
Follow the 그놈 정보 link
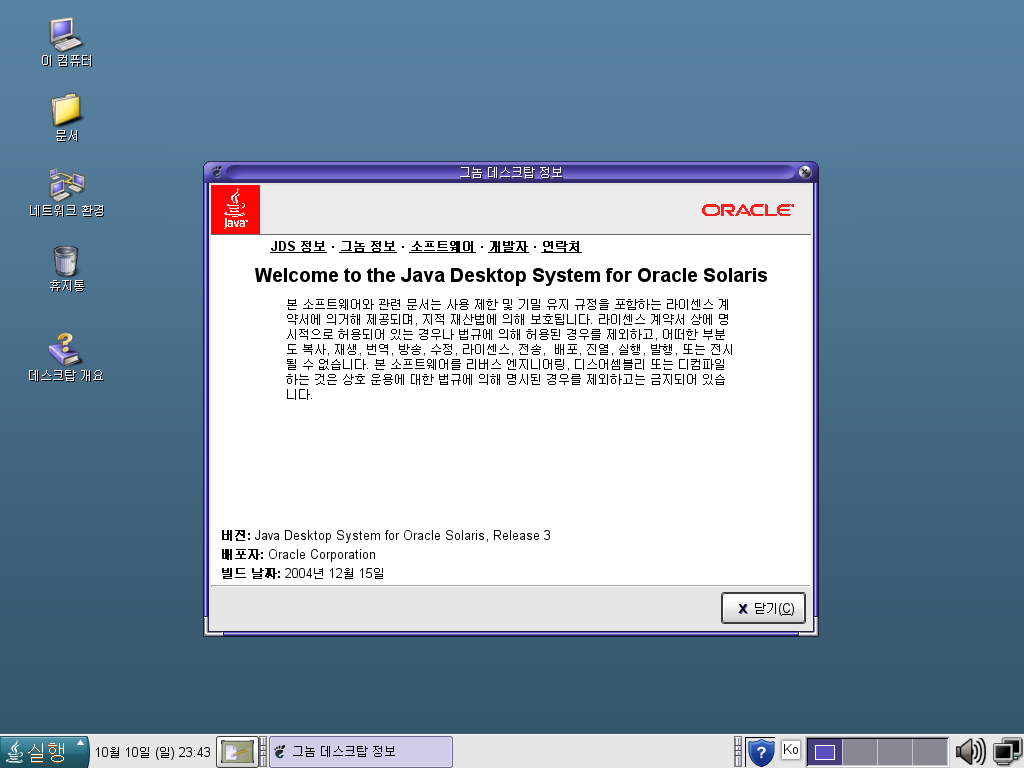coord(368,247)
